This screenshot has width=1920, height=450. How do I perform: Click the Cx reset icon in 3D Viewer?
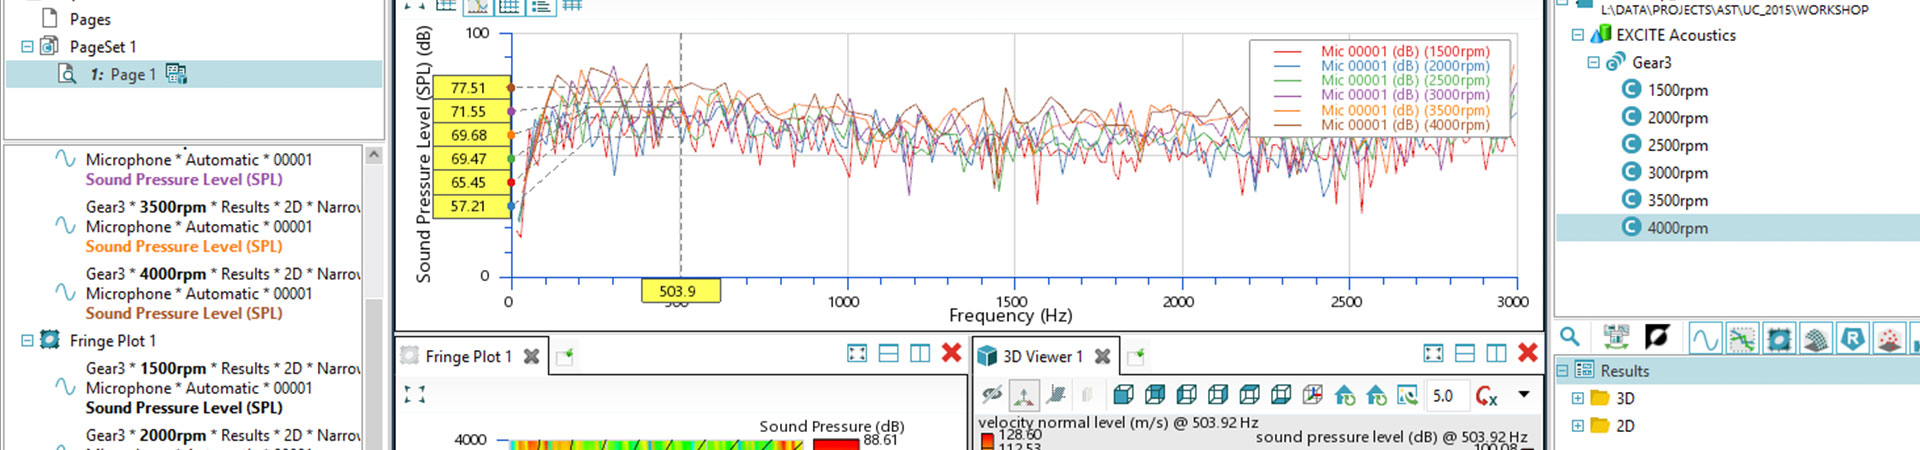click(x=1486, y=396)
